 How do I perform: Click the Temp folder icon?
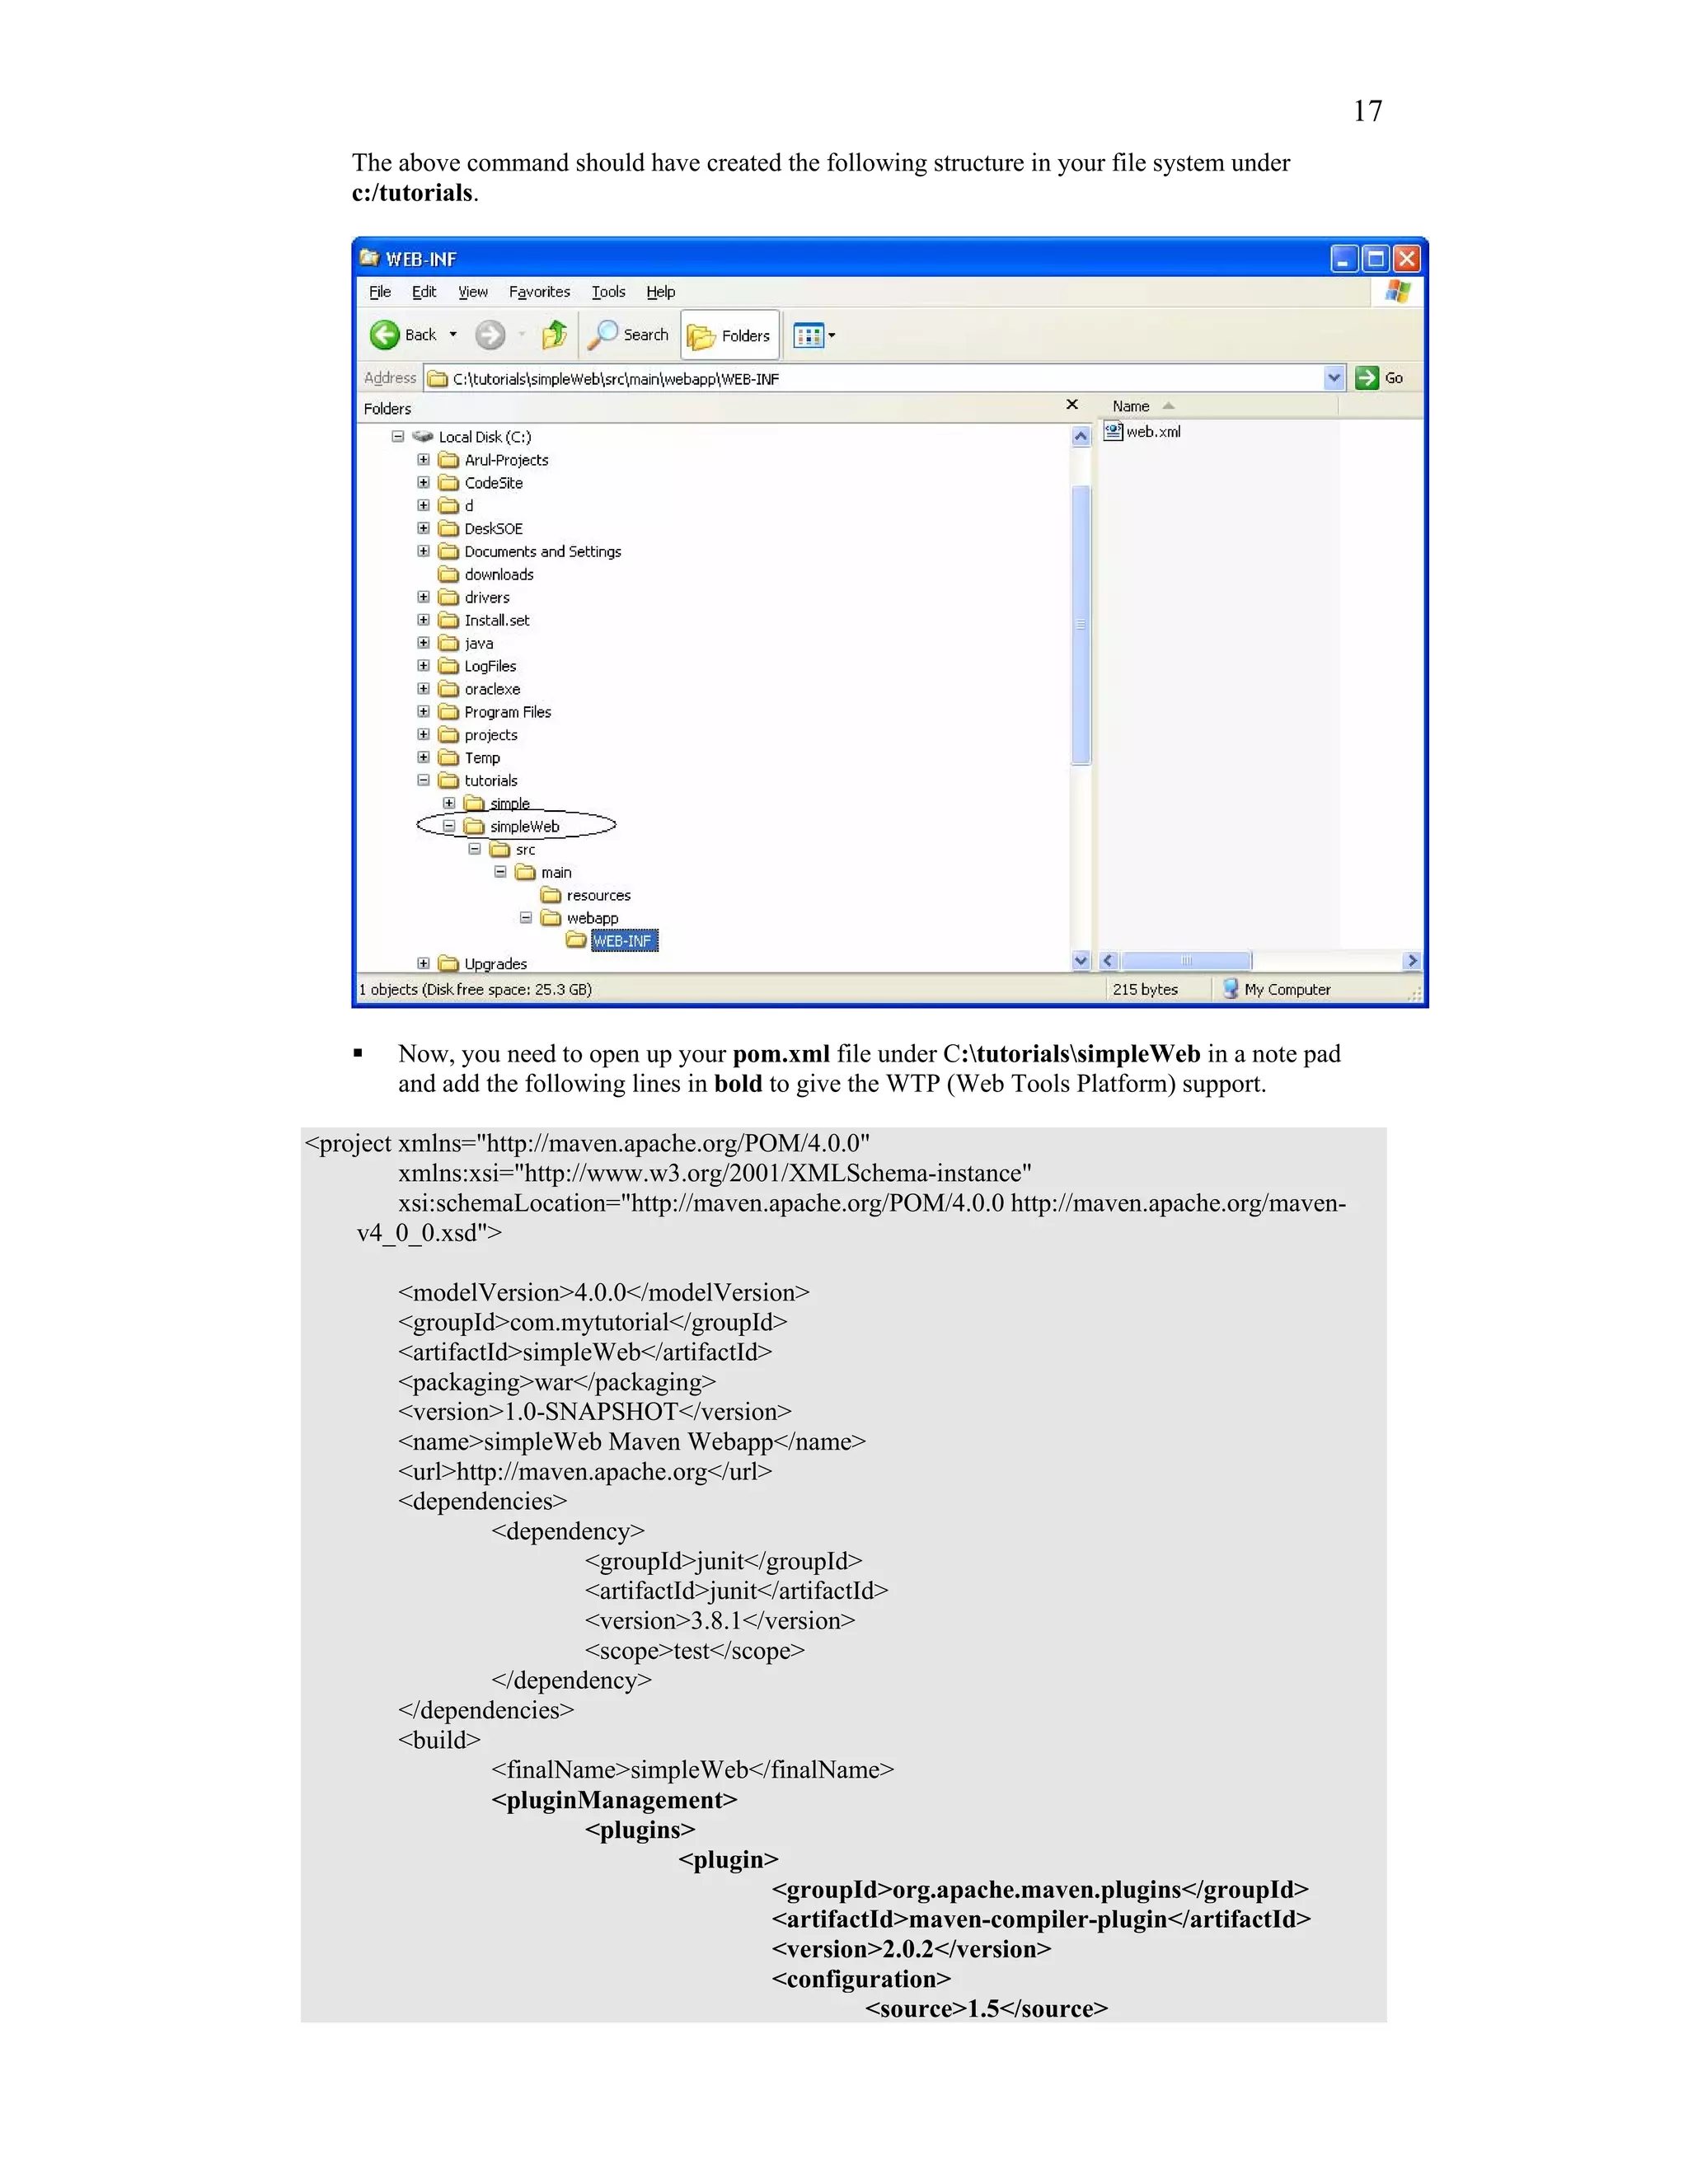coord(449,758)
